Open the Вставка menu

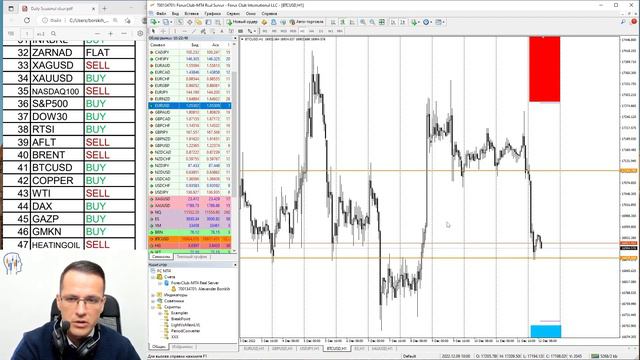click(191, 13)
